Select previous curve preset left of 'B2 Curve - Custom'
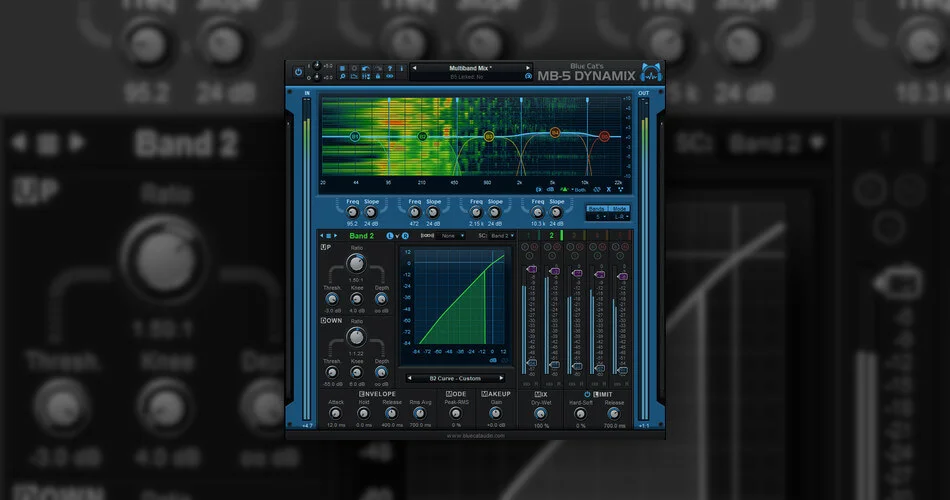Viewport: 950px width, 500px height. pos(410,378)
